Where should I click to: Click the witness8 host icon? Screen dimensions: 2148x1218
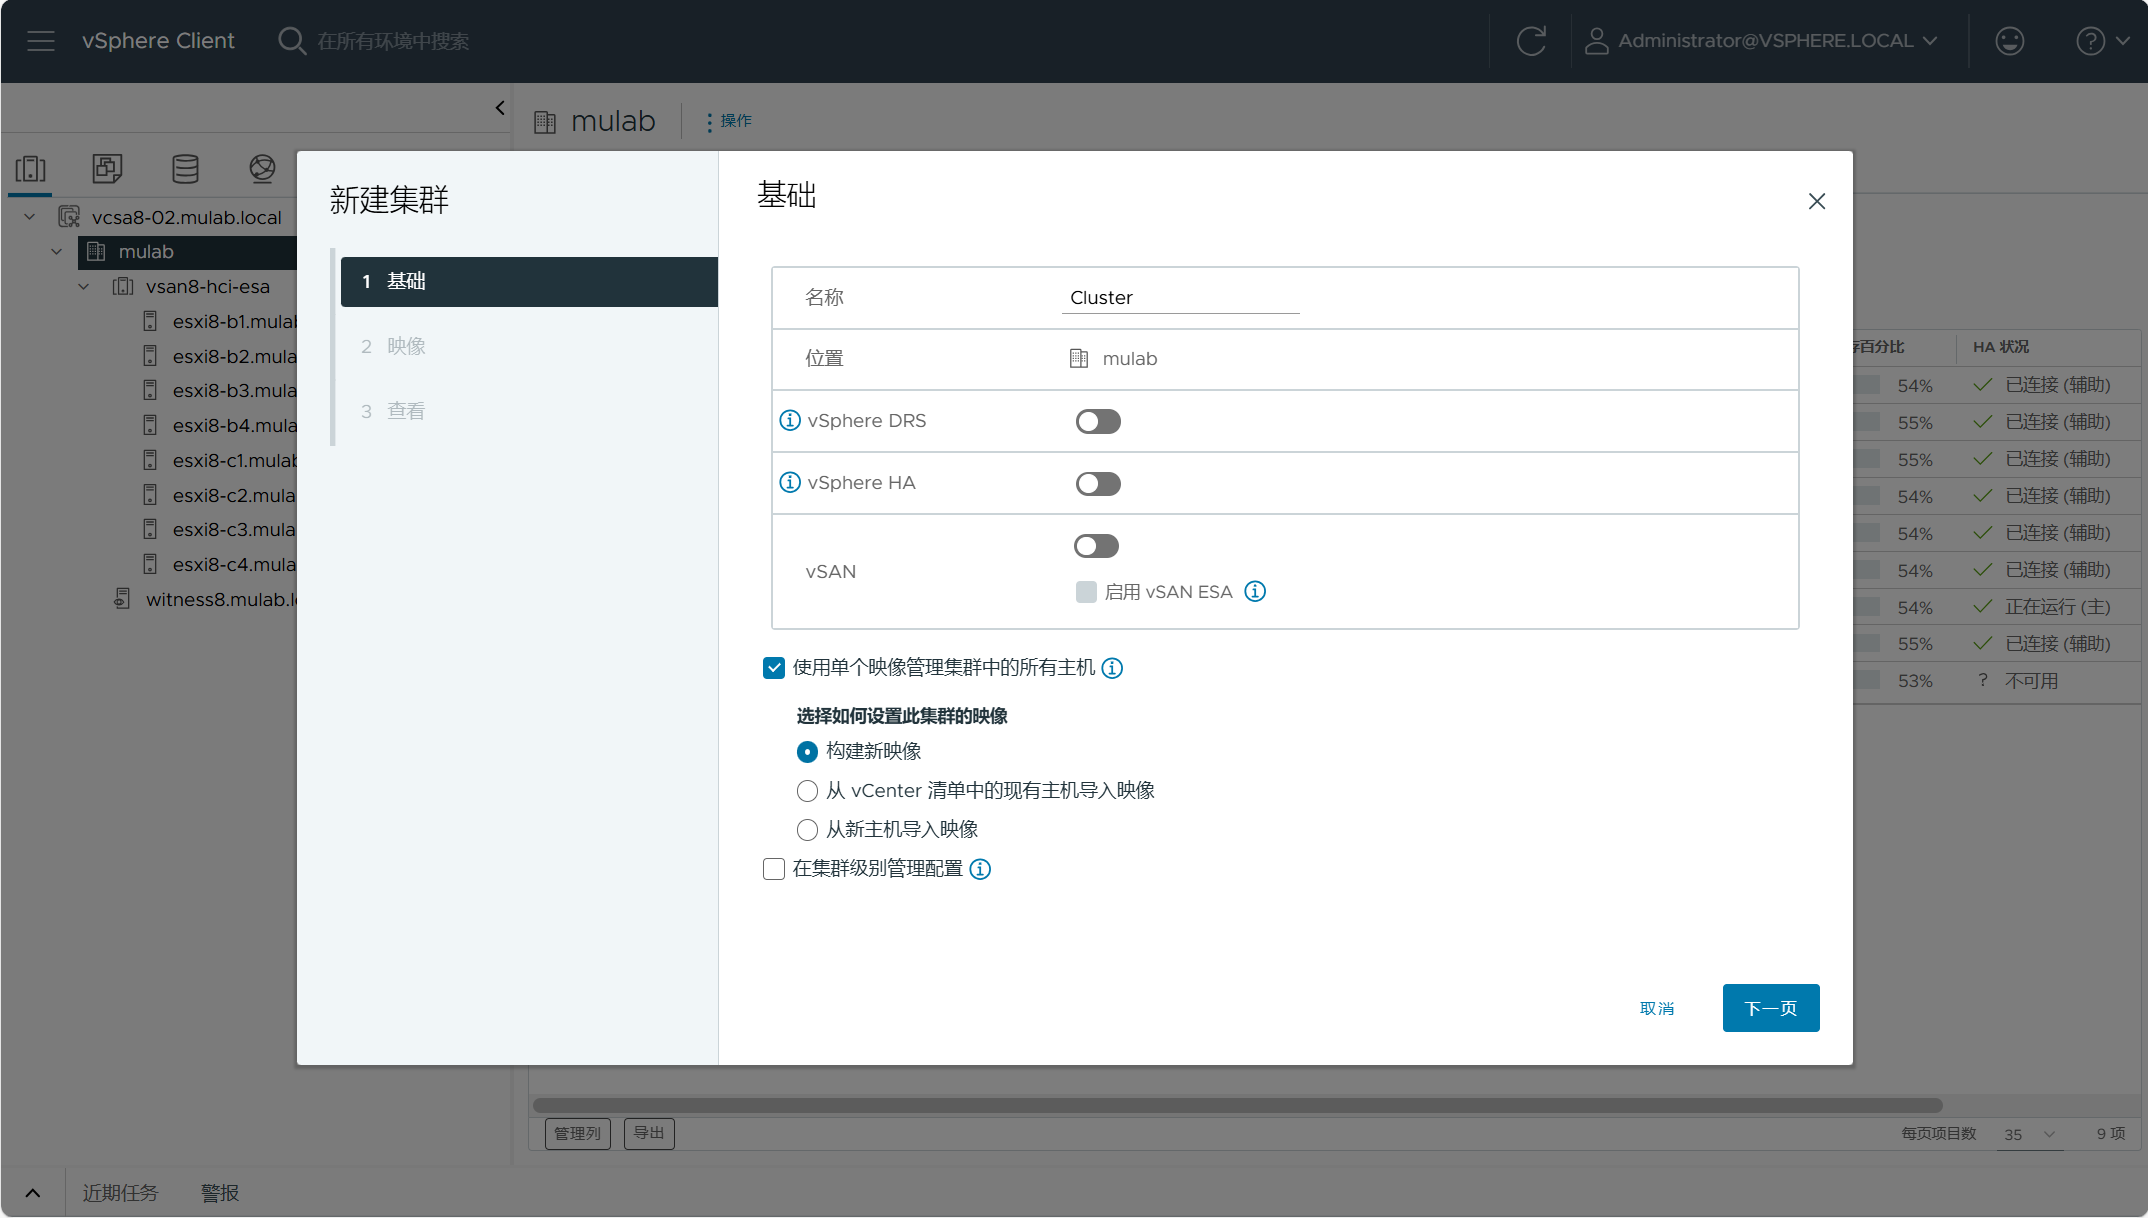click(122, 599)
